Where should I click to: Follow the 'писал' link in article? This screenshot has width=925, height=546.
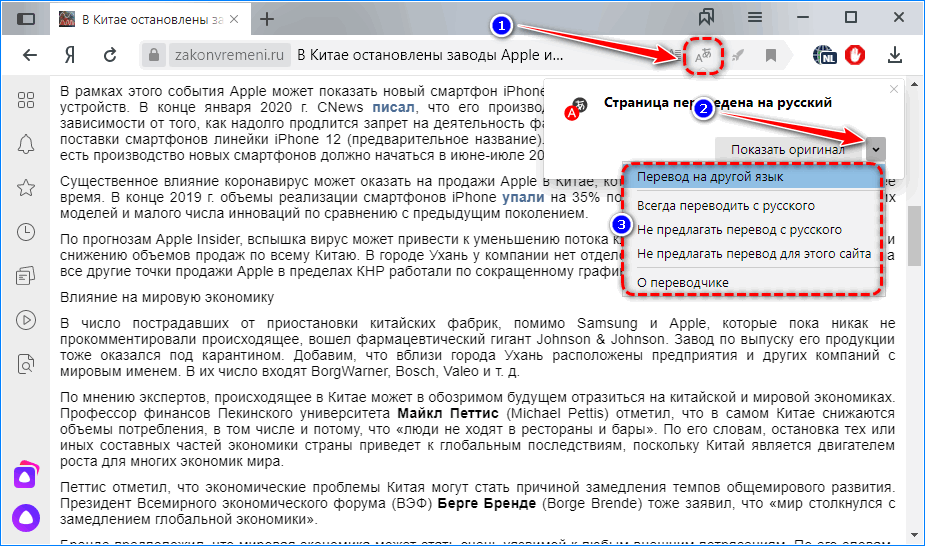click(393, 107)
